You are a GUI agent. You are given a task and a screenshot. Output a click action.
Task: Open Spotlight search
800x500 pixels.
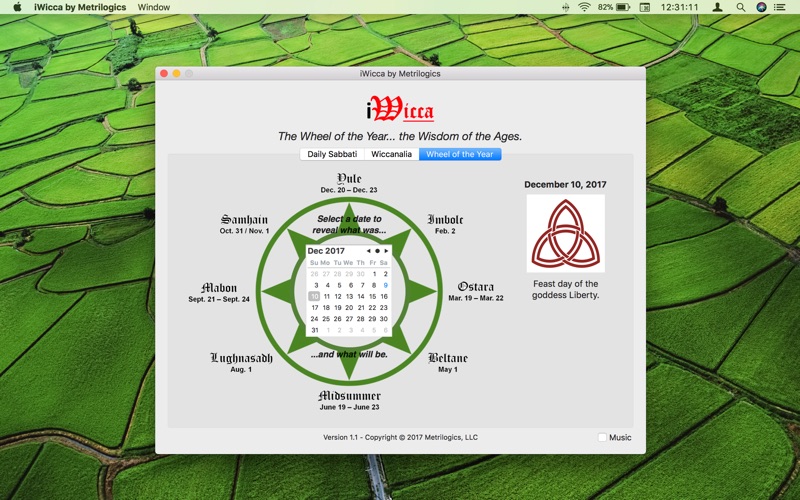click(x=740, y=7)
